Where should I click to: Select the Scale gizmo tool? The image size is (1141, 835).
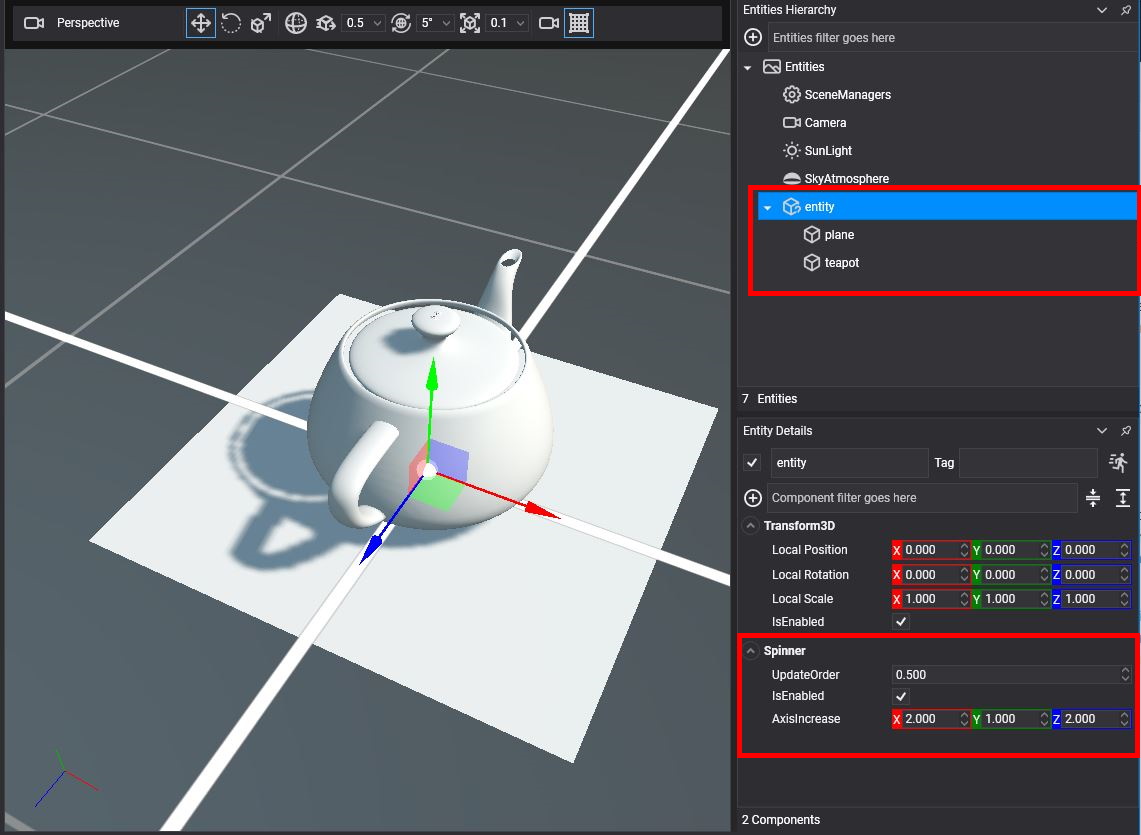pyautogui.click(x=260, y=23)
